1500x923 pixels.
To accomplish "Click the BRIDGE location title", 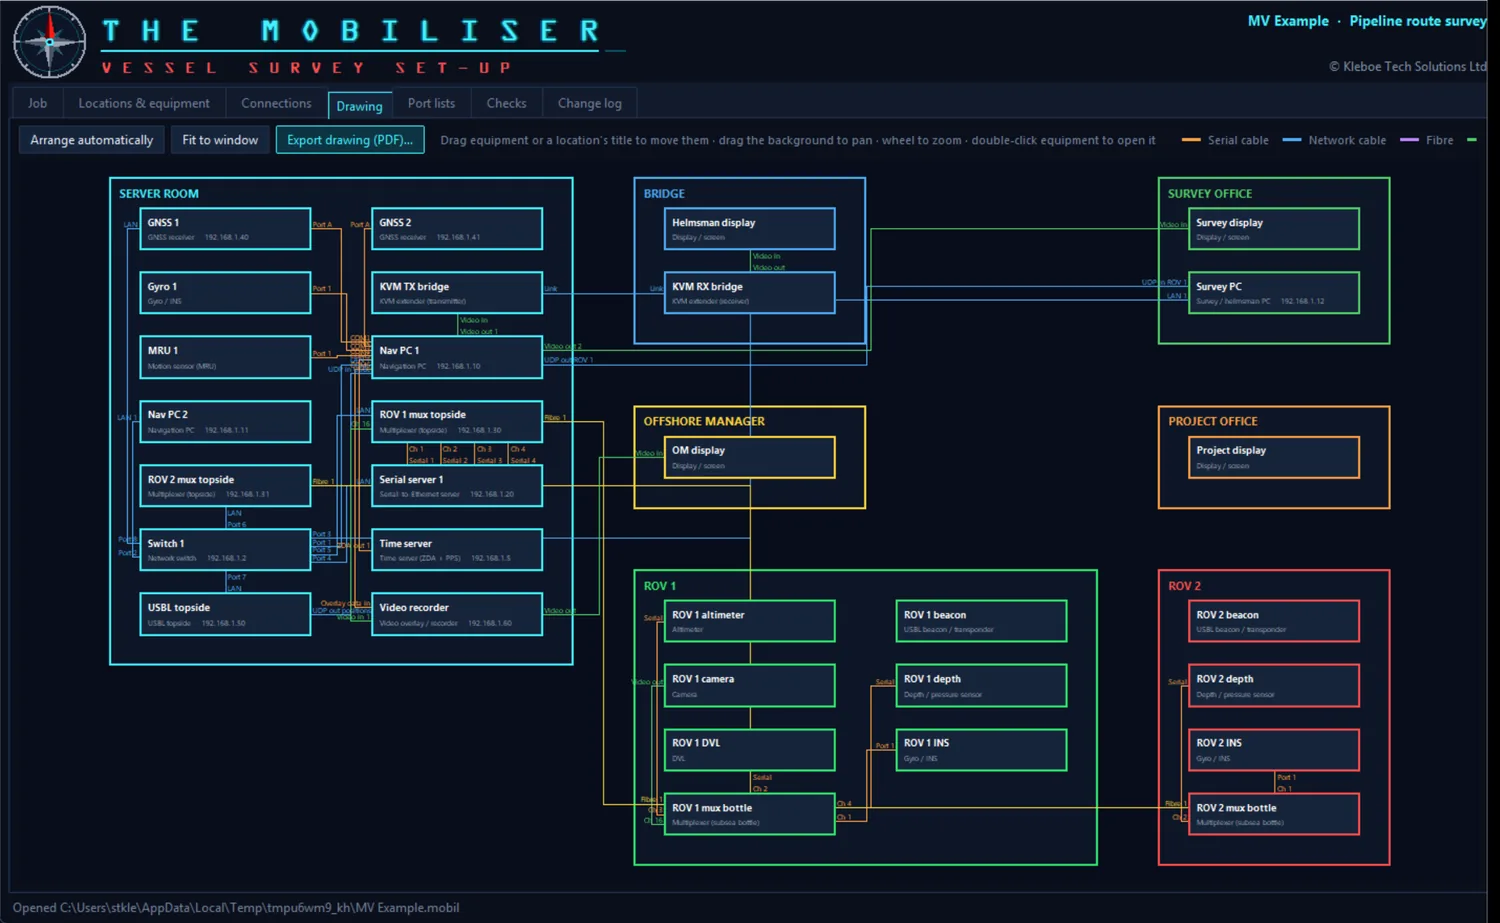I will click(664, 194).
